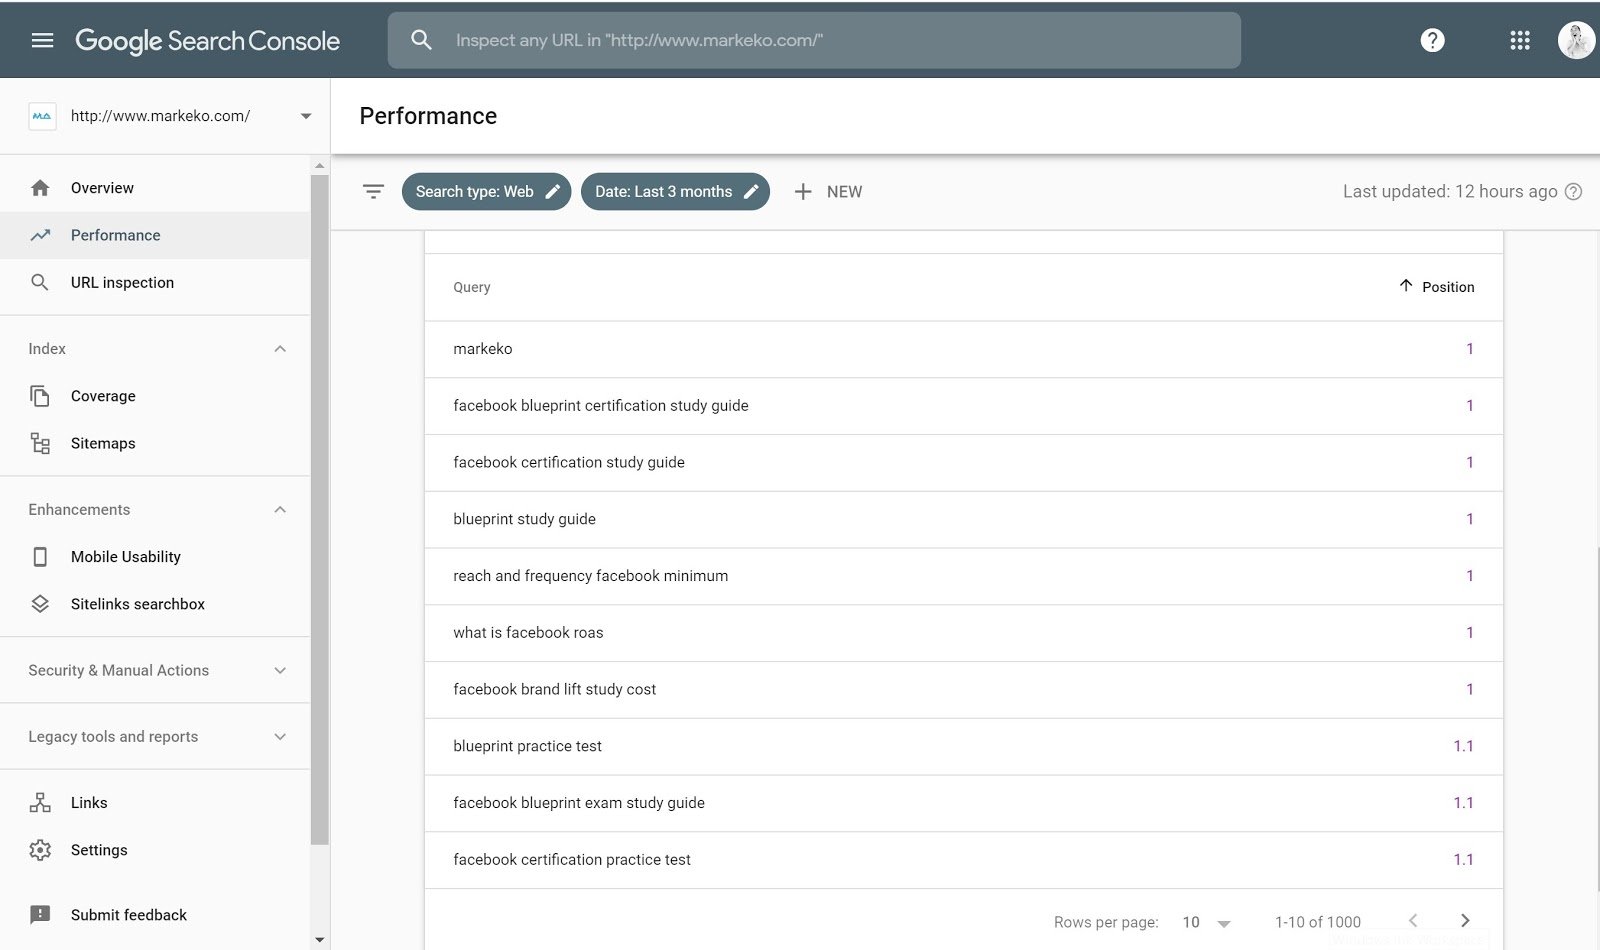Click pencil icon on Search type chip
The width and height of the screenshot is (1600, 950).
tap(553, 192)
